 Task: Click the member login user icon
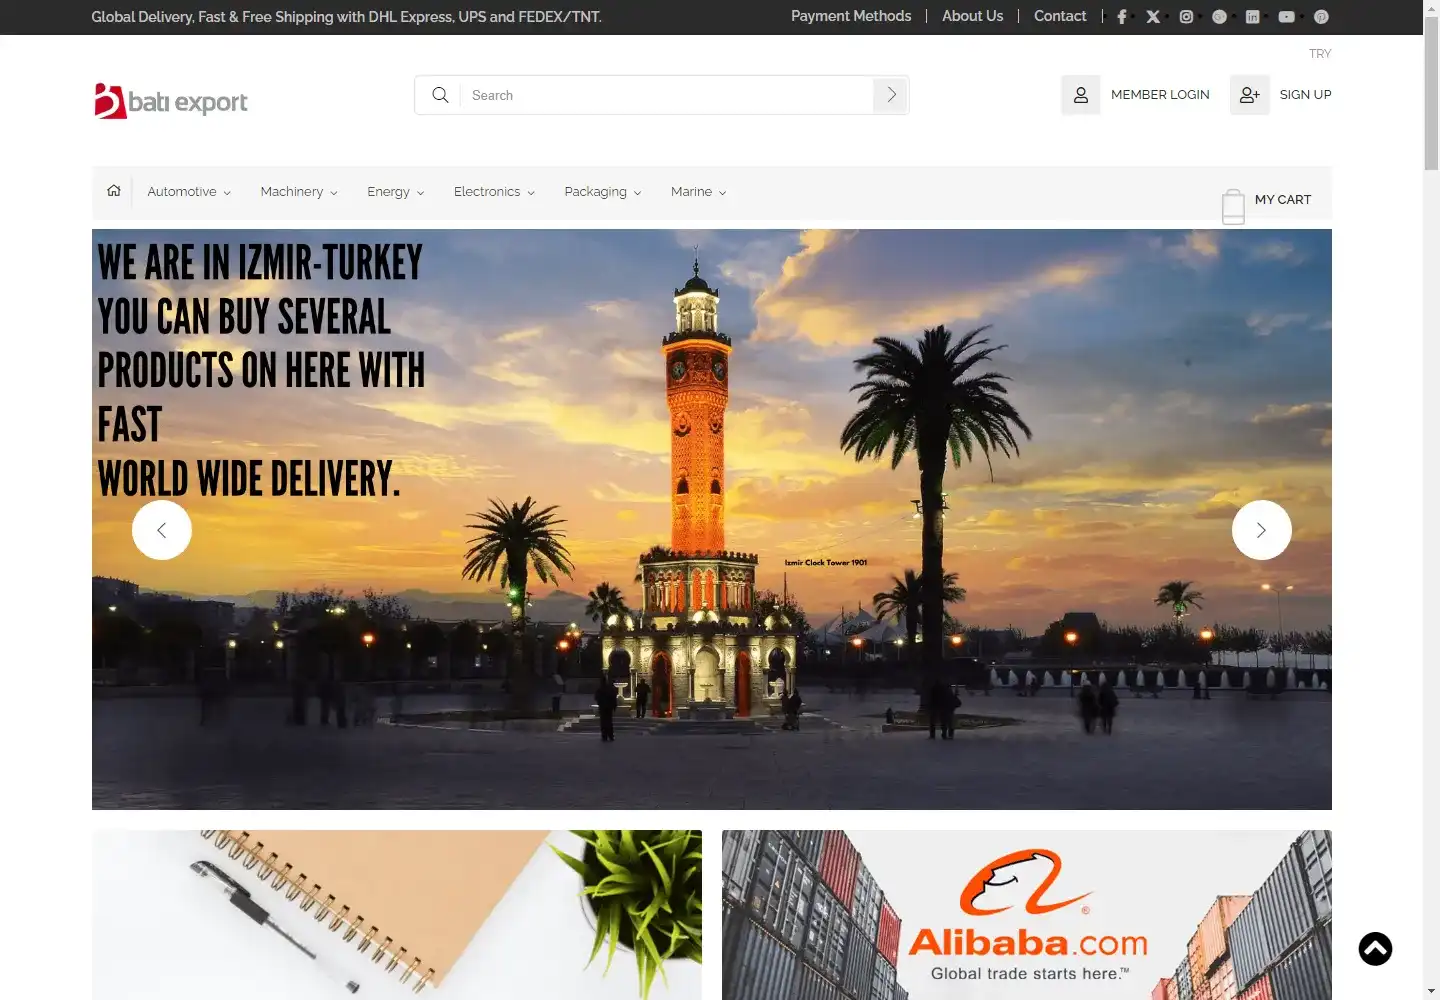pyautogui.click(x=1081, y=95)
